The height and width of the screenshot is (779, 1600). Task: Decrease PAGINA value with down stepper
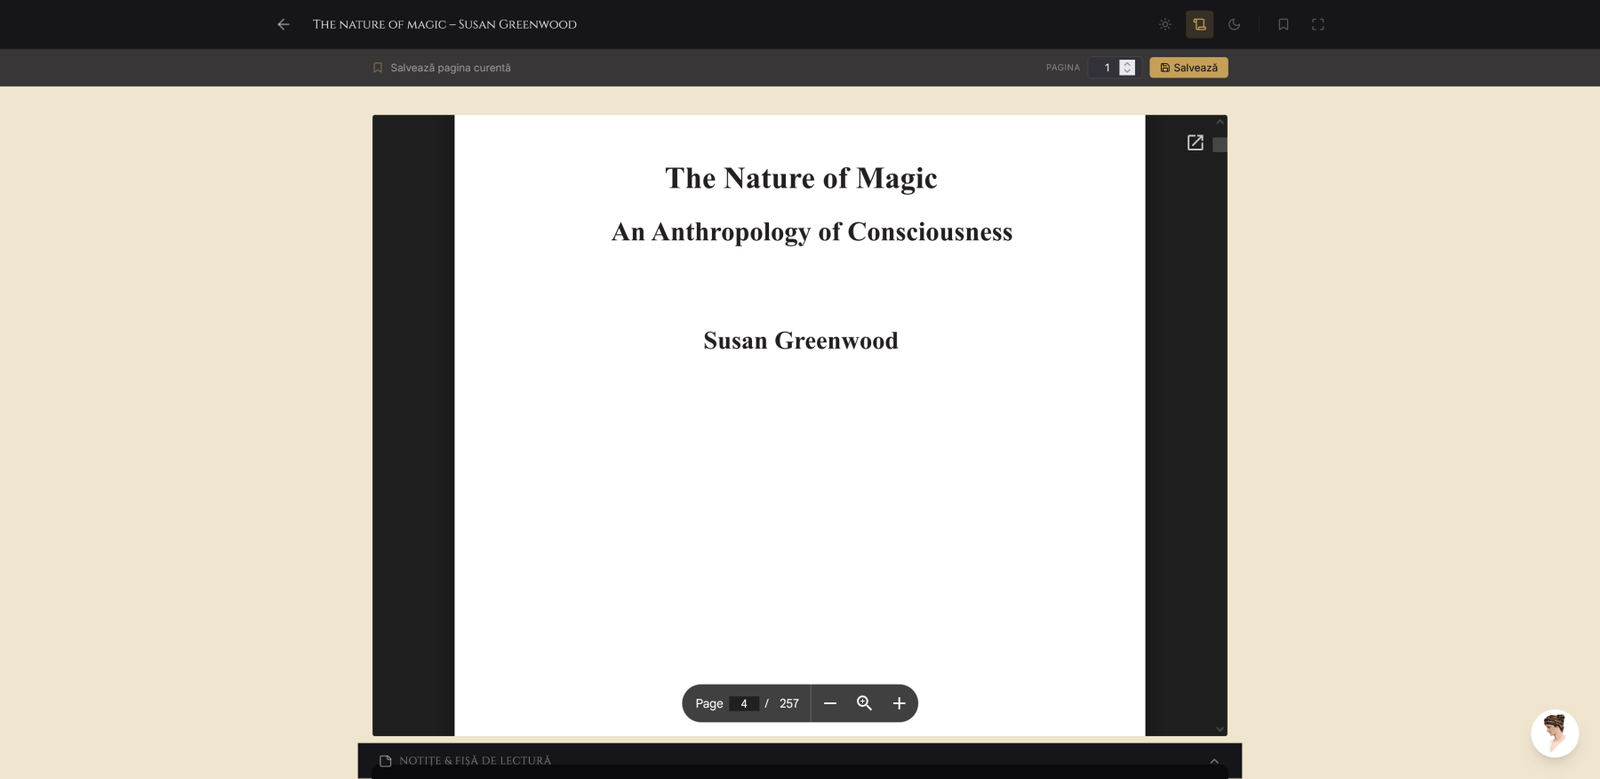point(1127,72)
